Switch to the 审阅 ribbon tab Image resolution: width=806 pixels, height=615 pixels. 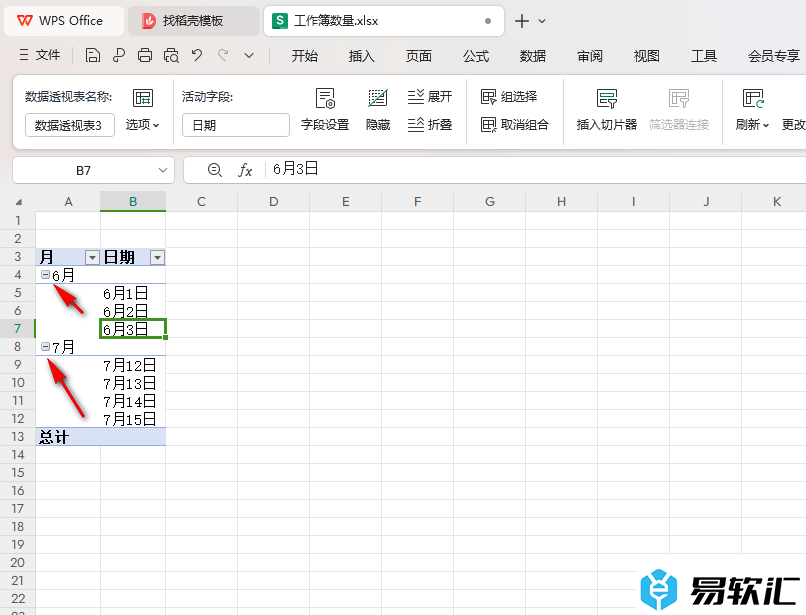coord(590,56)
